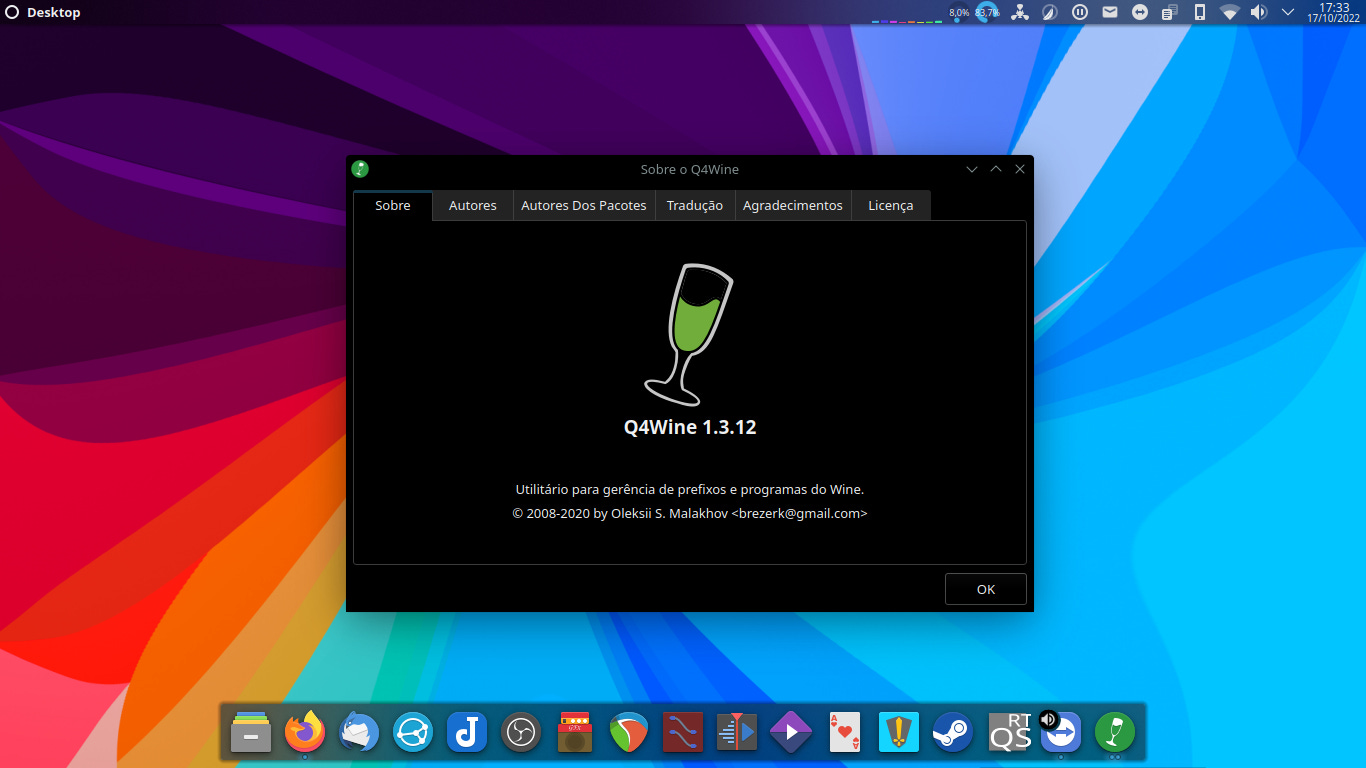Minimize the Sobre o Q4Wine window
Viewport: 1366px width, 768px height.
[x=972, y=169]
